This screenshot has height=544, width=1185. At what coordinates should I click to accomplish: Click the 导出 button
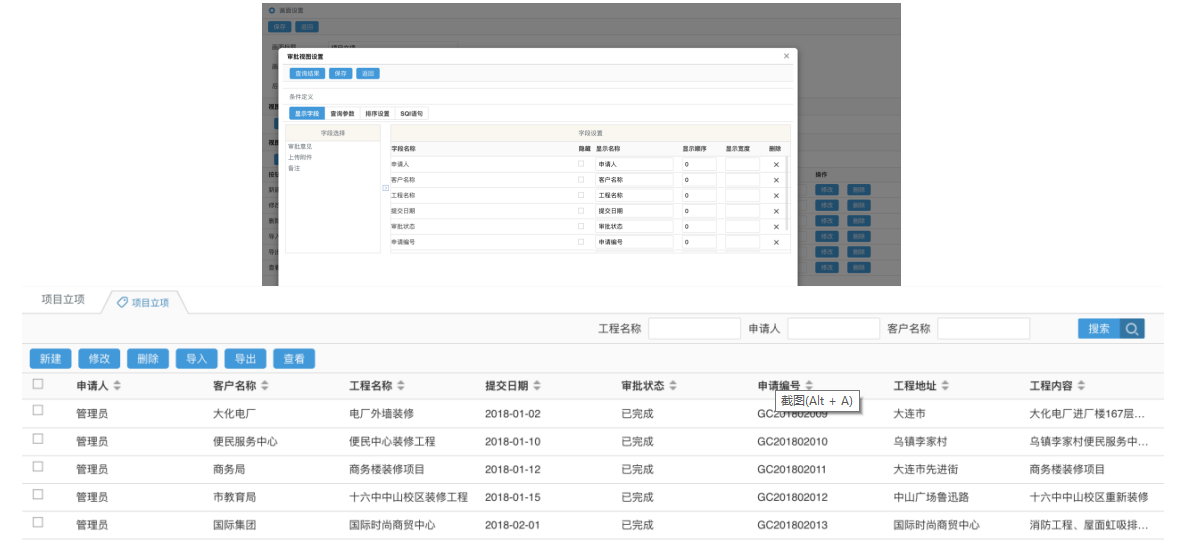pyautogui.click(x=245, y=359)
